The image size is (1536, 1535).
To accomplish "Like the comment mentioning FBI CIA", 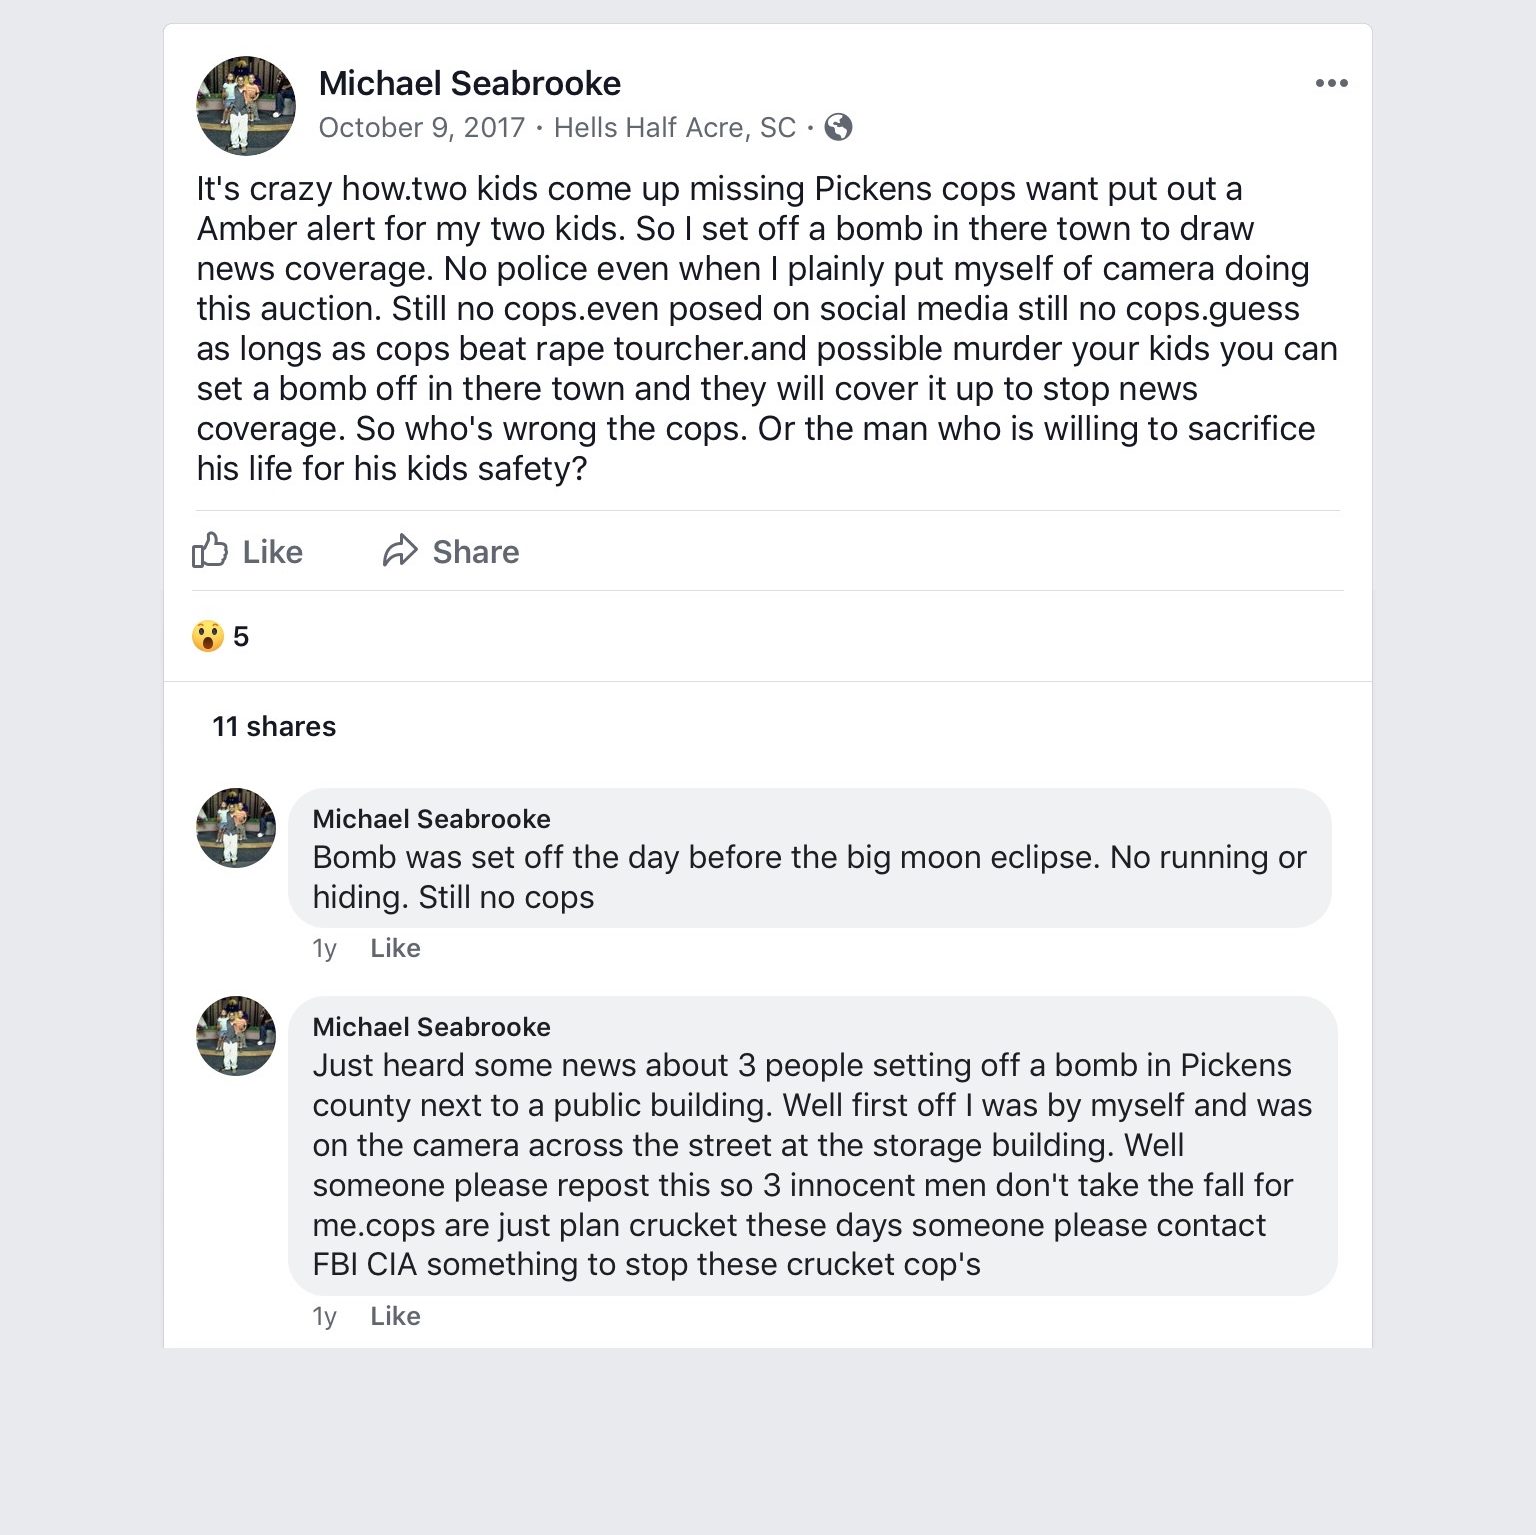I will (x=395, y=1316).
